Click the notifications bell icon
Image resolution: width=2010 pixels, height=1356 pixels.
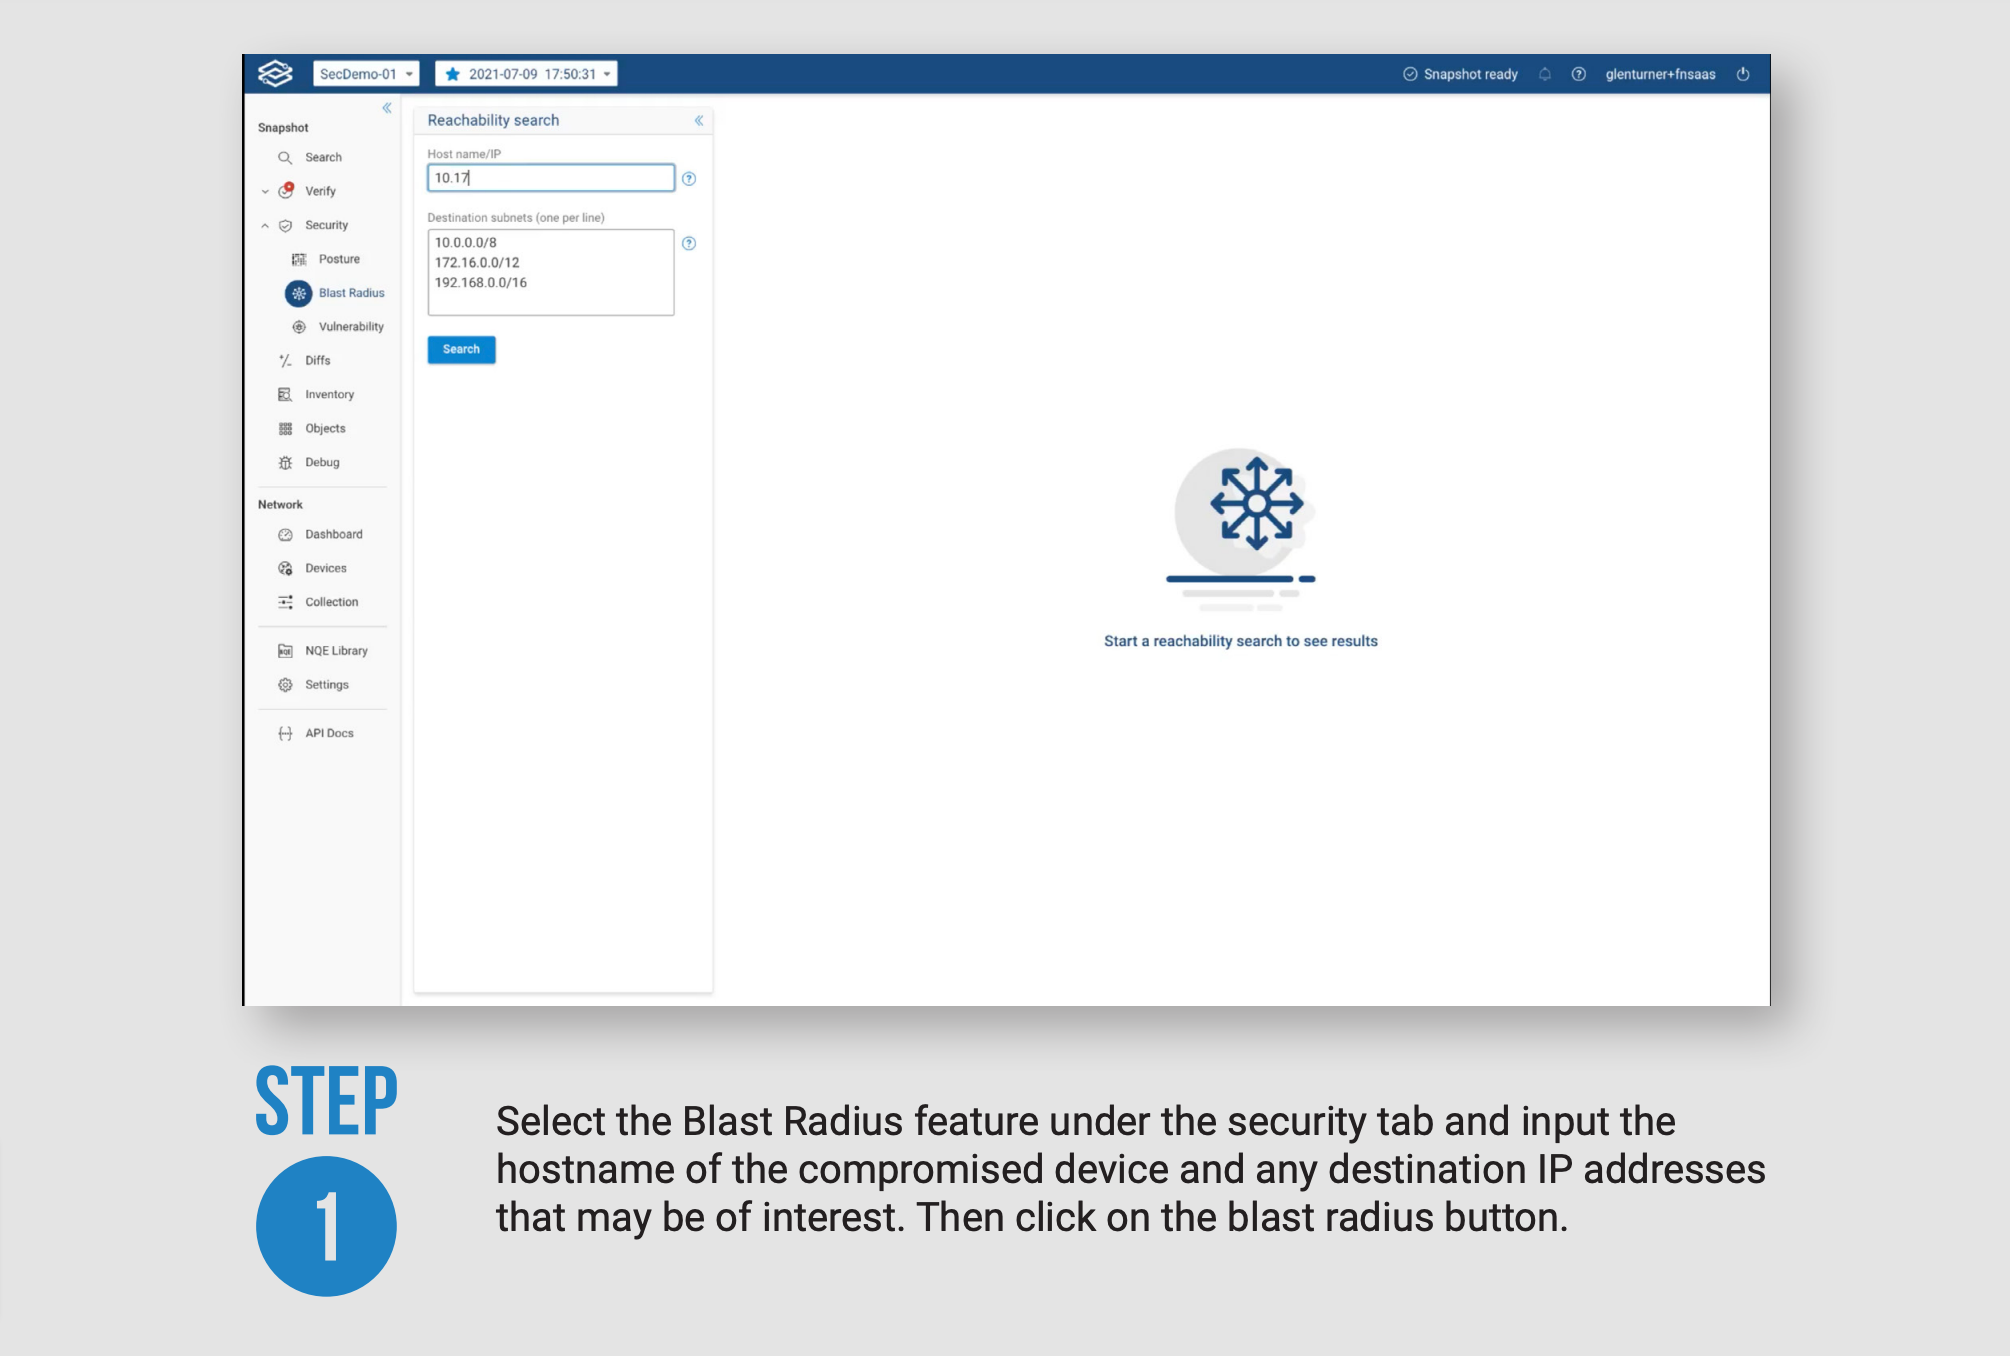click(x=1545, y=74)
